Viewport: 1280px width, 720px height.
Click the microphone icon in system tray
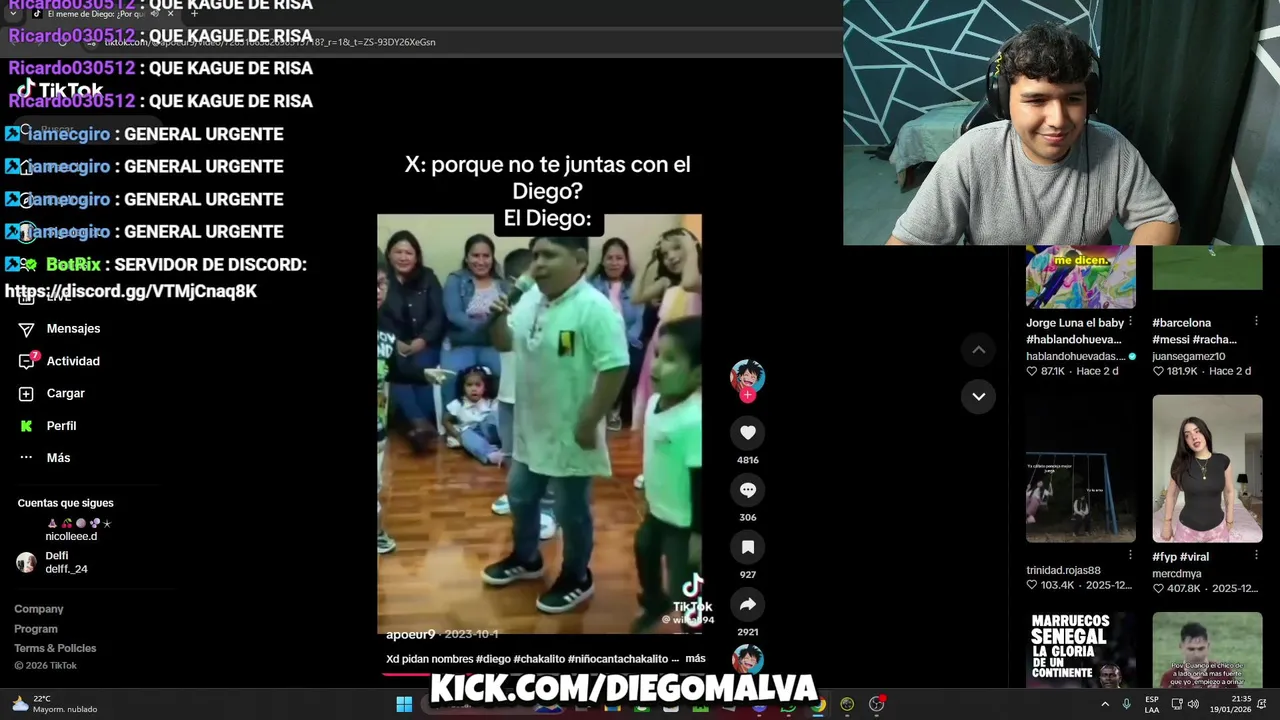1127,704
